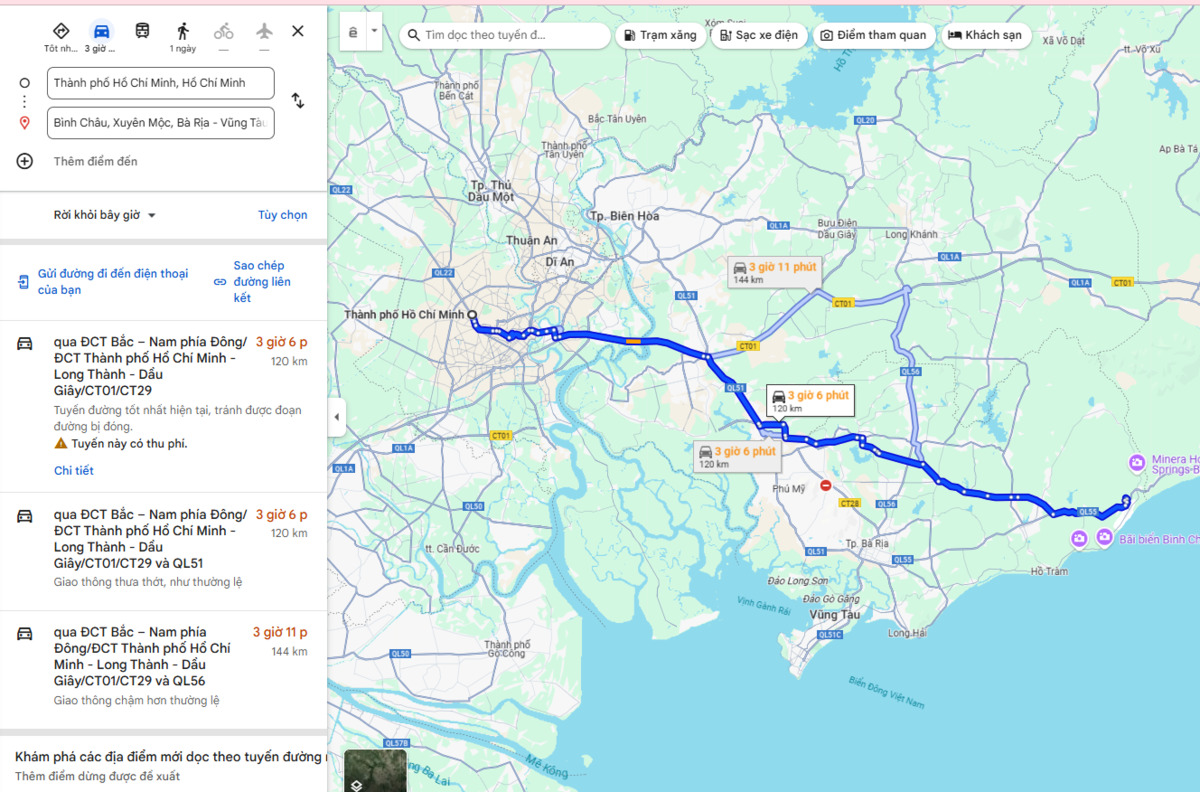Switch to flight travel mode
1200x792 pixels.
point(264,36)
